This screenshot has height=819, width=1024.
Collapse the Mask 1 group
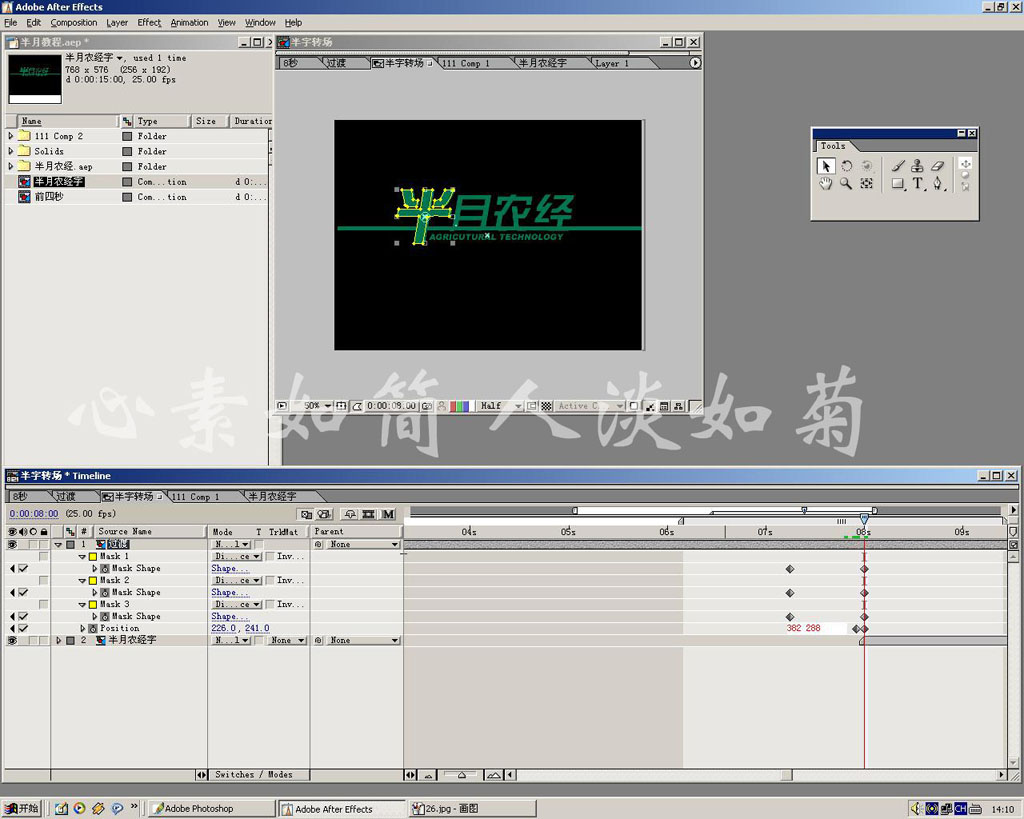(82, 556)
